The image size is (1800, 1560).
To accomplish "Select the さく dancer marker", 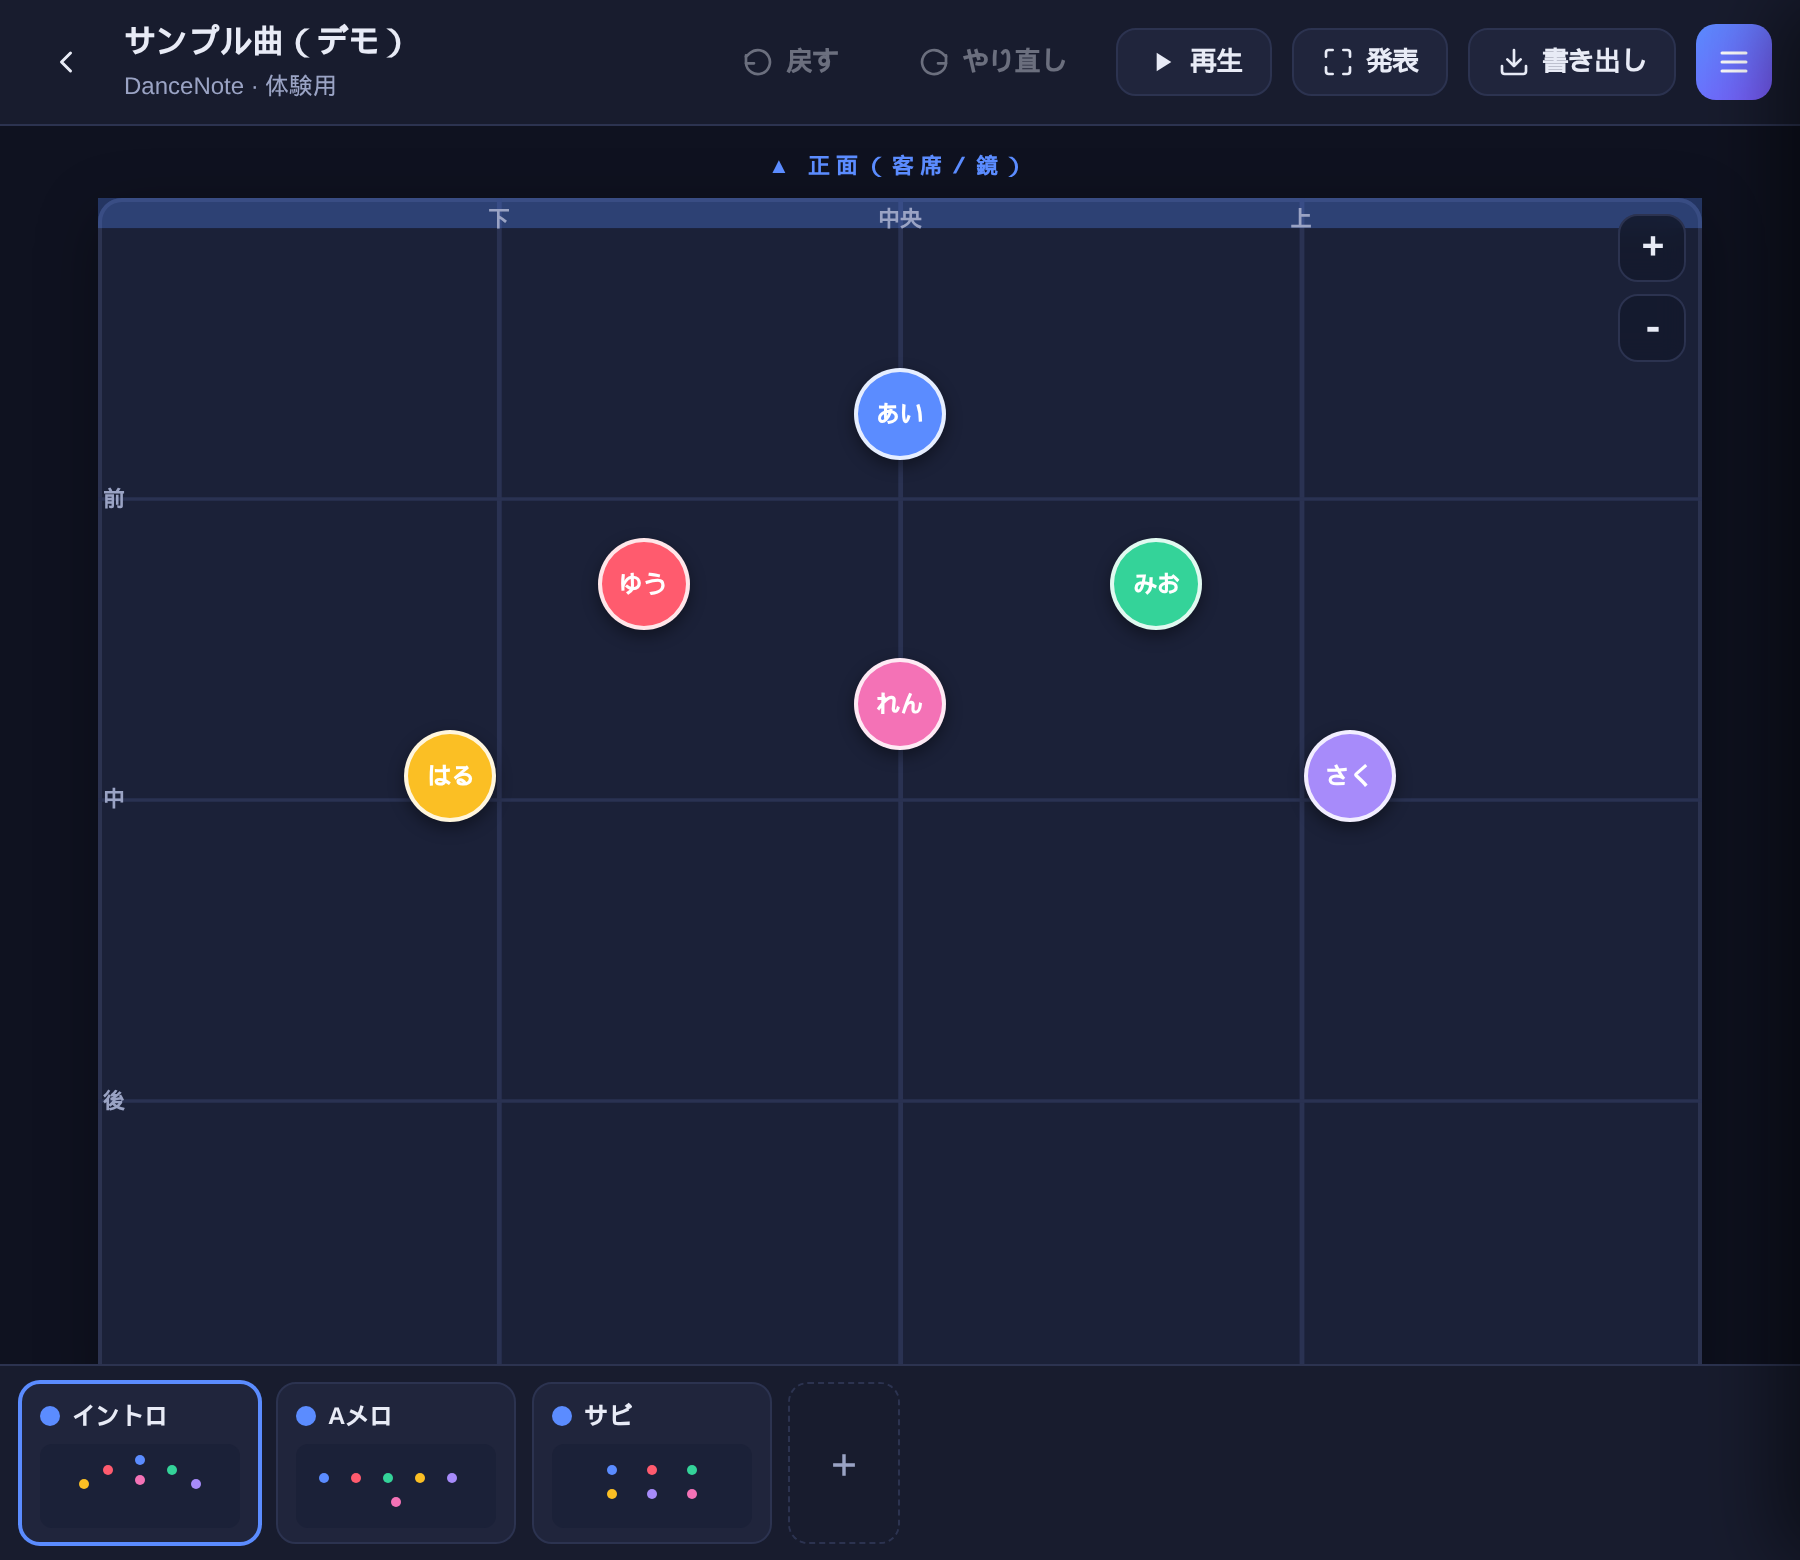I will pos(1350,776).
